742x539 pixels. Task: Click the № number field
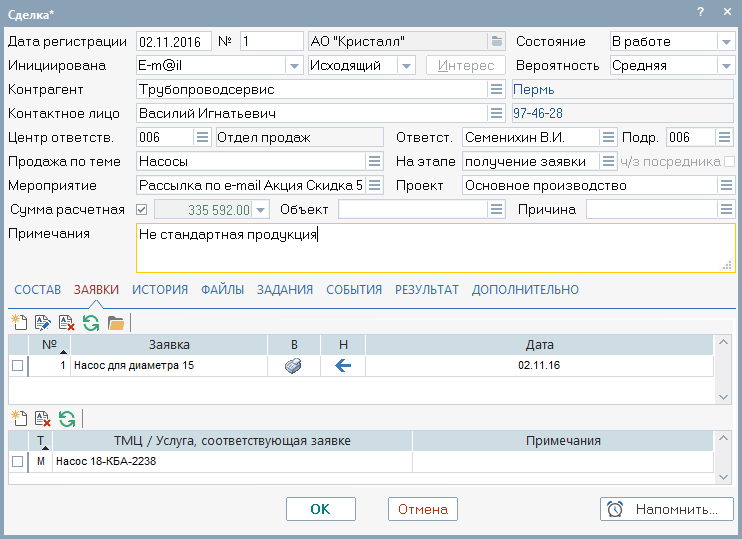point(272,42)
